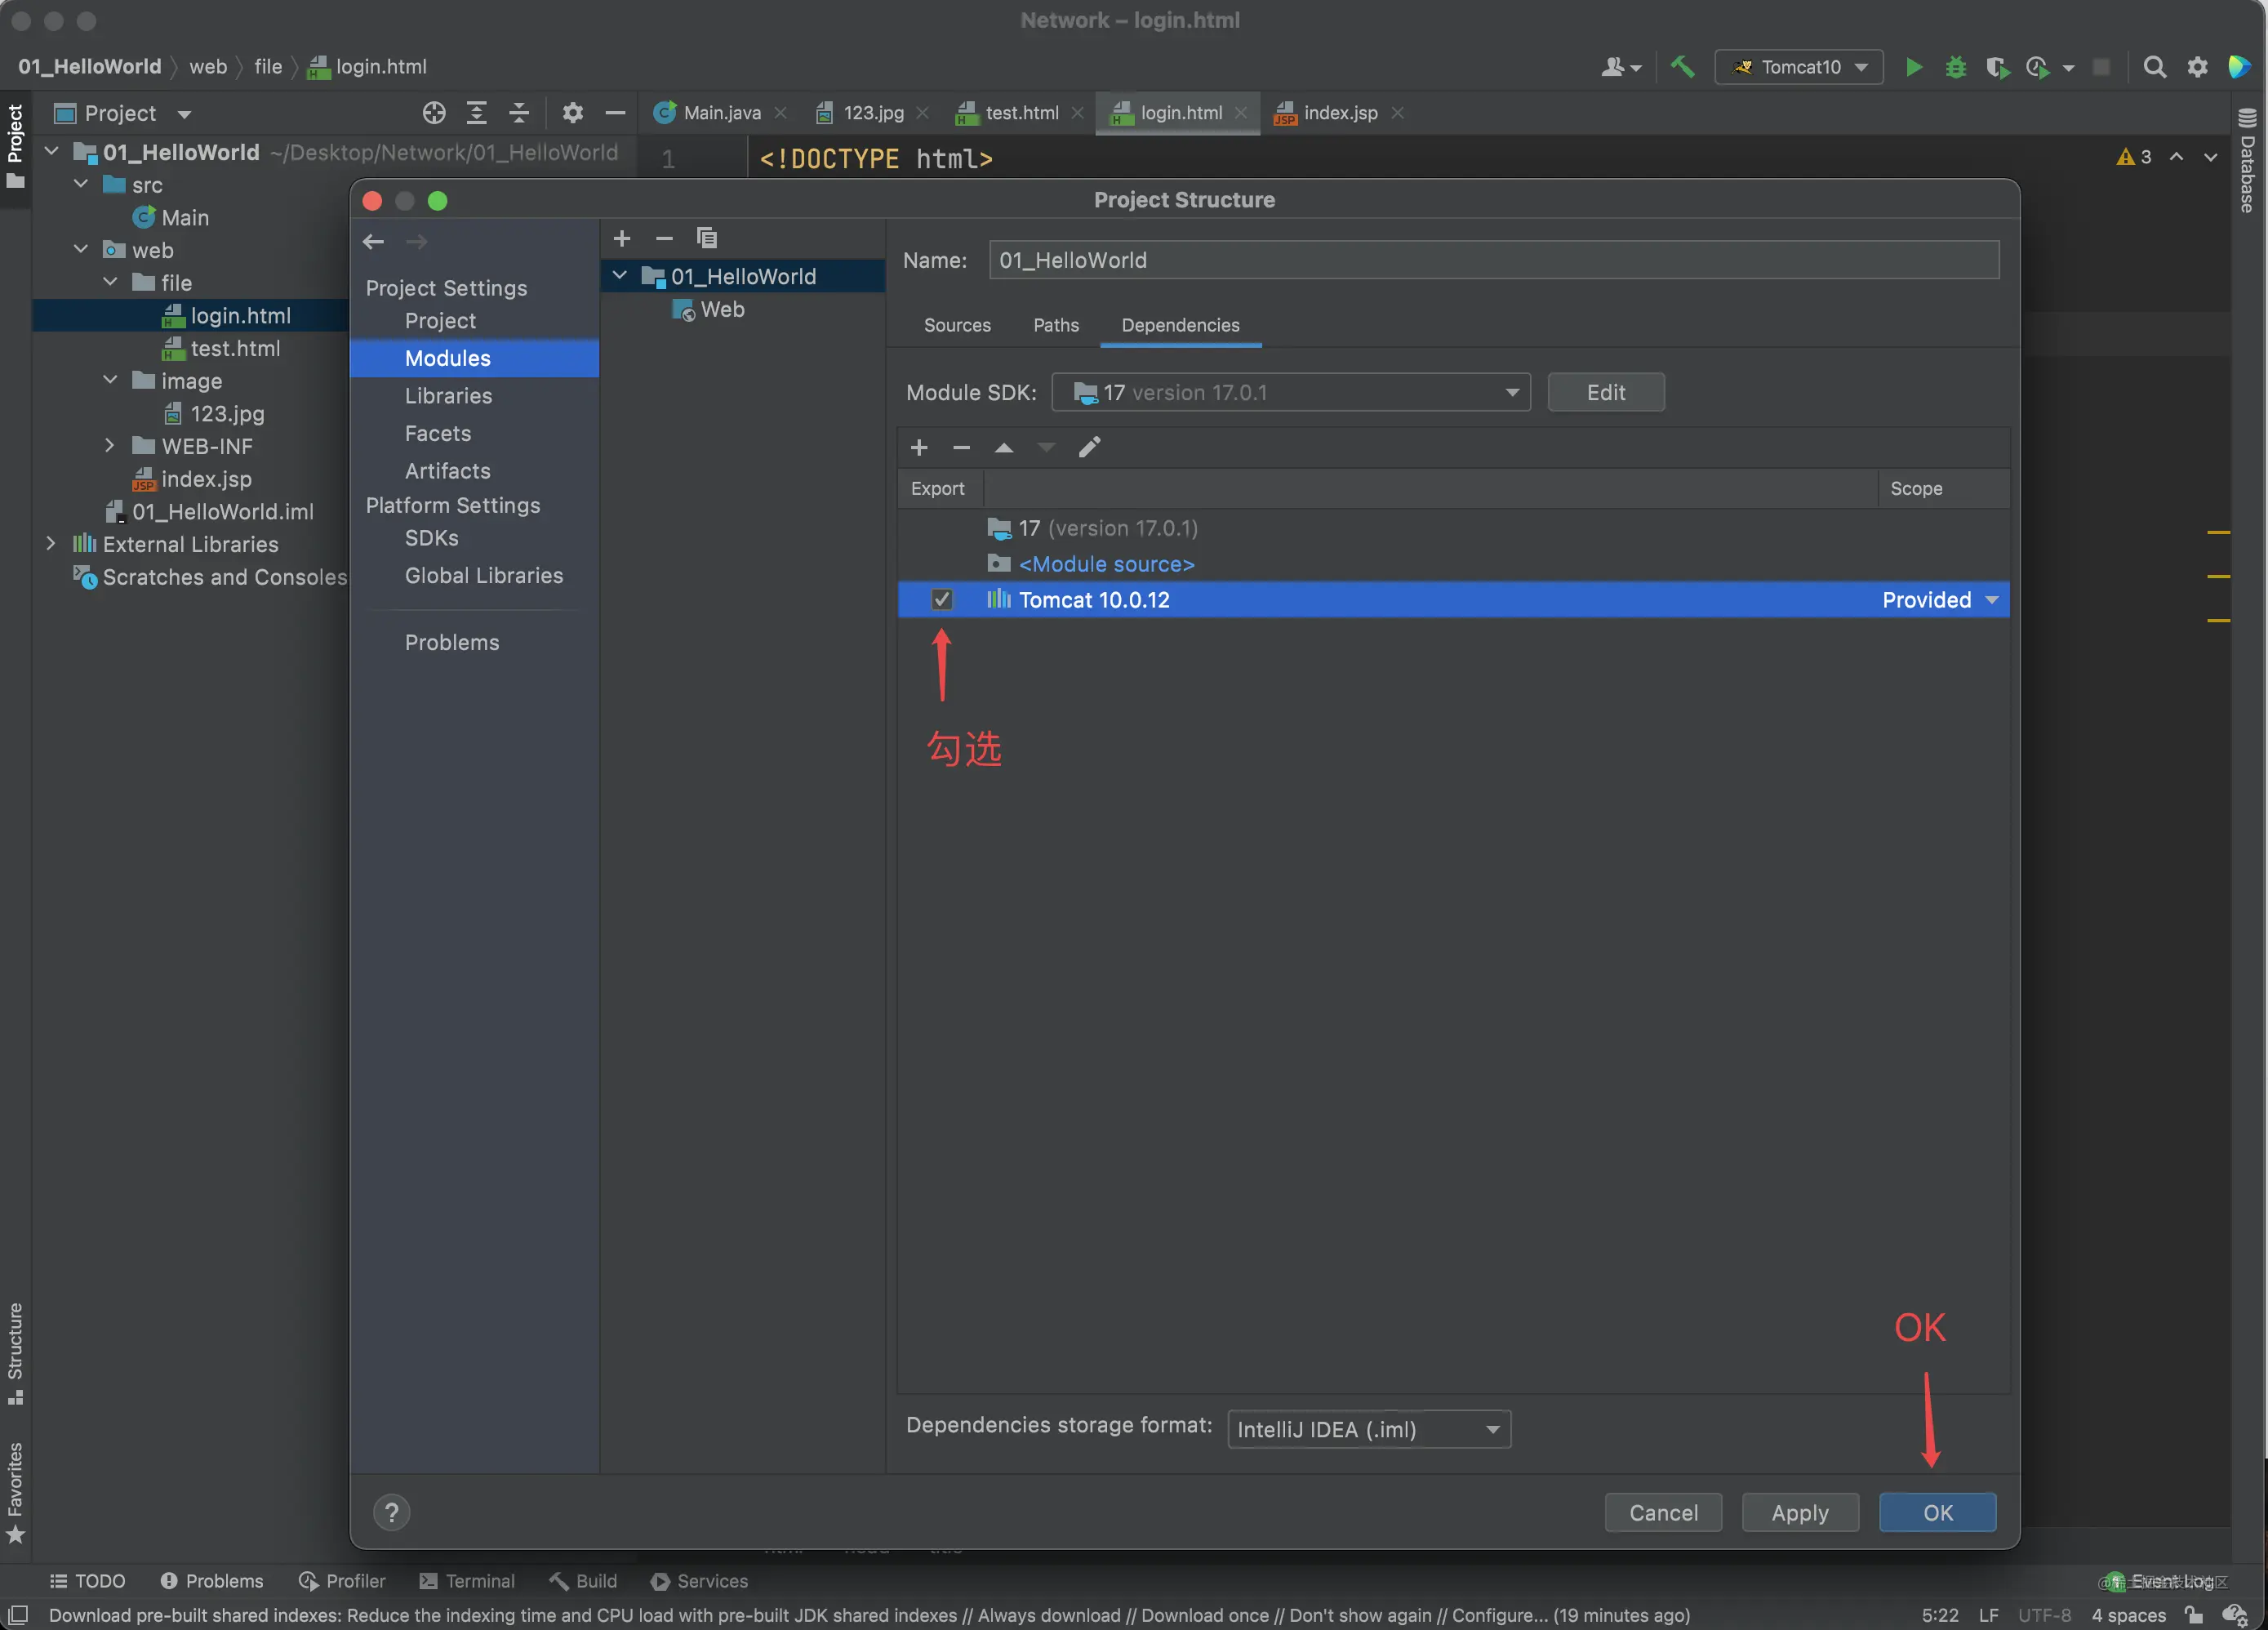Click Run with Coverage icon
Viewport: 2268px width, 1630px height.
click(x=1996, y=67)
